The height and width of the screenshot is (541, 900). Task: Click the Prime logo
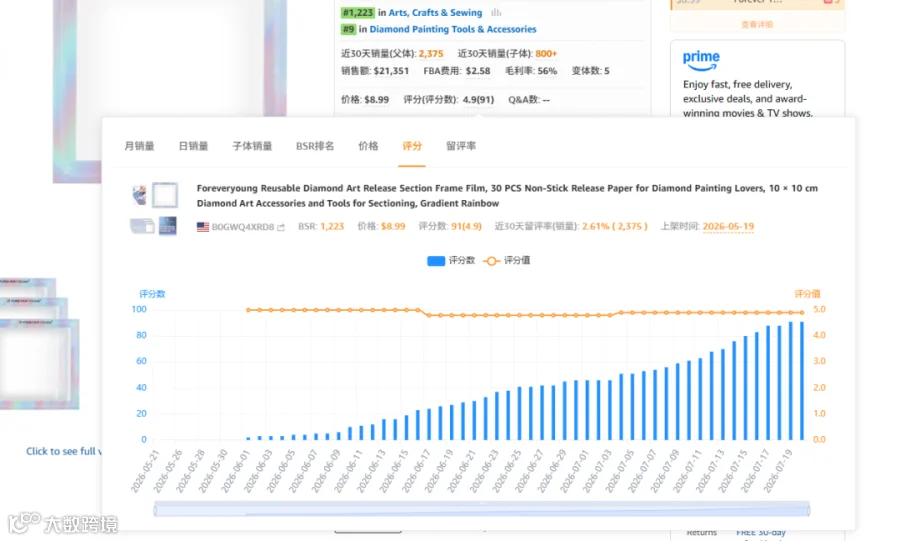(701, 60)
